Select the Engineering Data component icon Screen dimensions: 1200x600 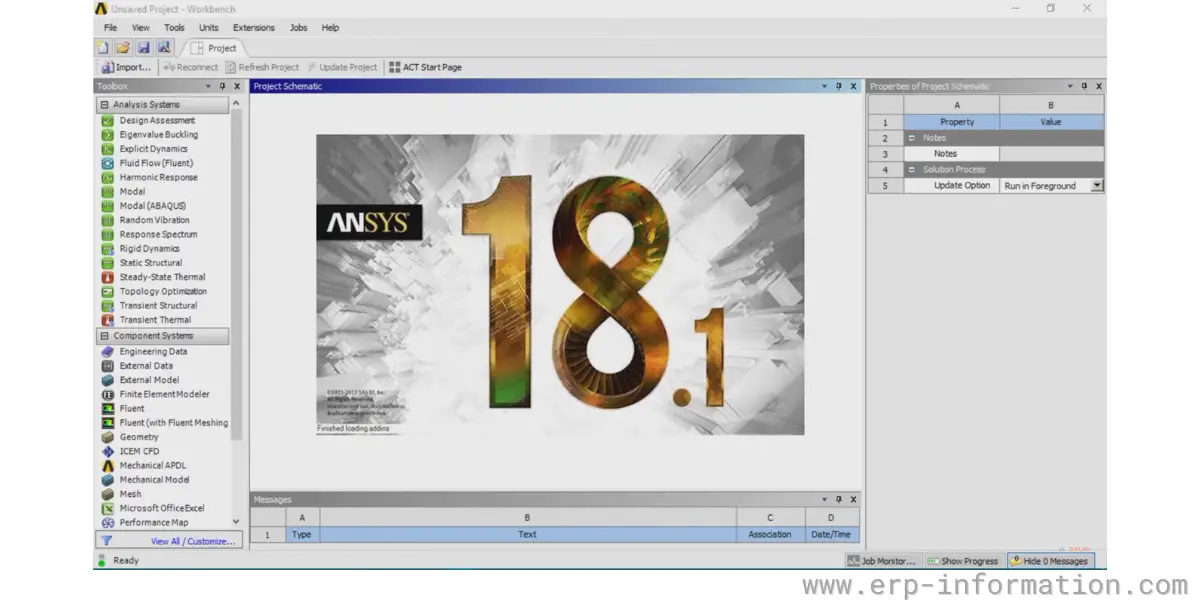click(108, 351)
